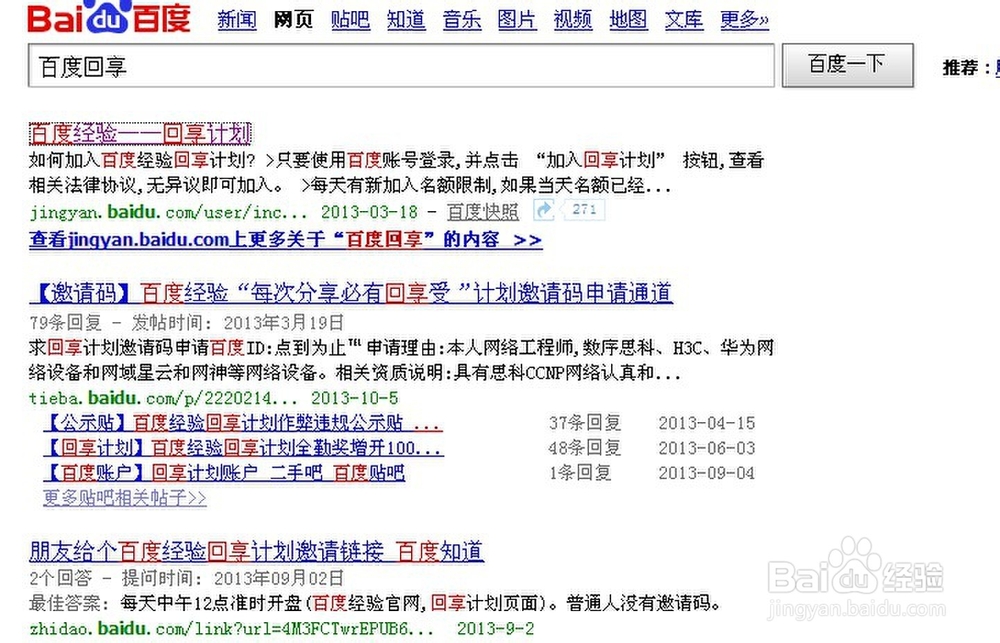Click the 百度一下 search button
The image size is (1000, 643).
coord(847,63)
